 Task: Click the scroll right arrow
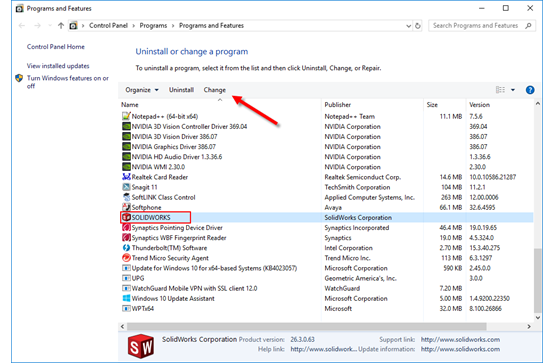tap(529, 326)
